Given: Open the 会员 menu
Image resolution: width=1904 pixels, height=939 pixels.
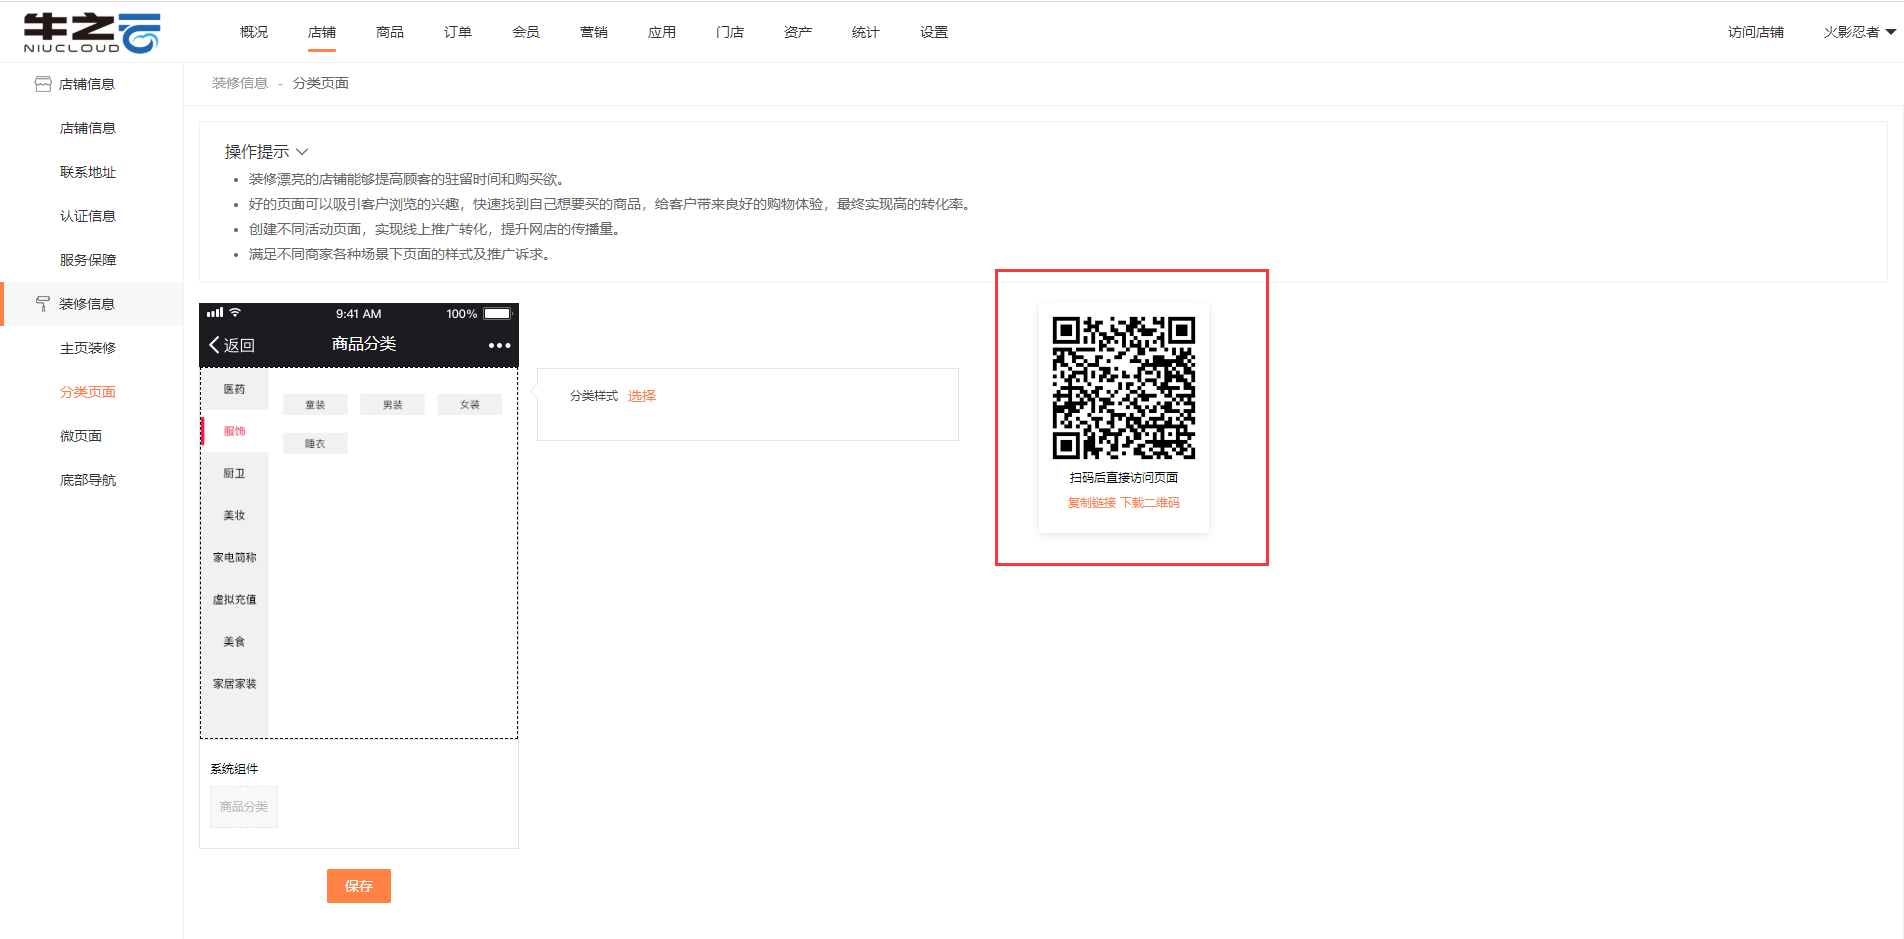Looking at the screenshot, I should tap(526, 32).
